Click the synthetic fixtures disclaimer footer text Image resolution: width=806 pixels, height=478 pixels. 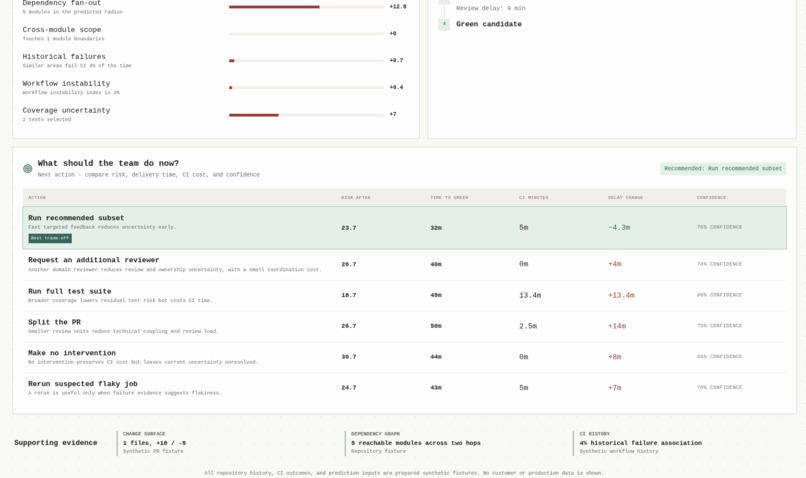[x=404, y=473]
